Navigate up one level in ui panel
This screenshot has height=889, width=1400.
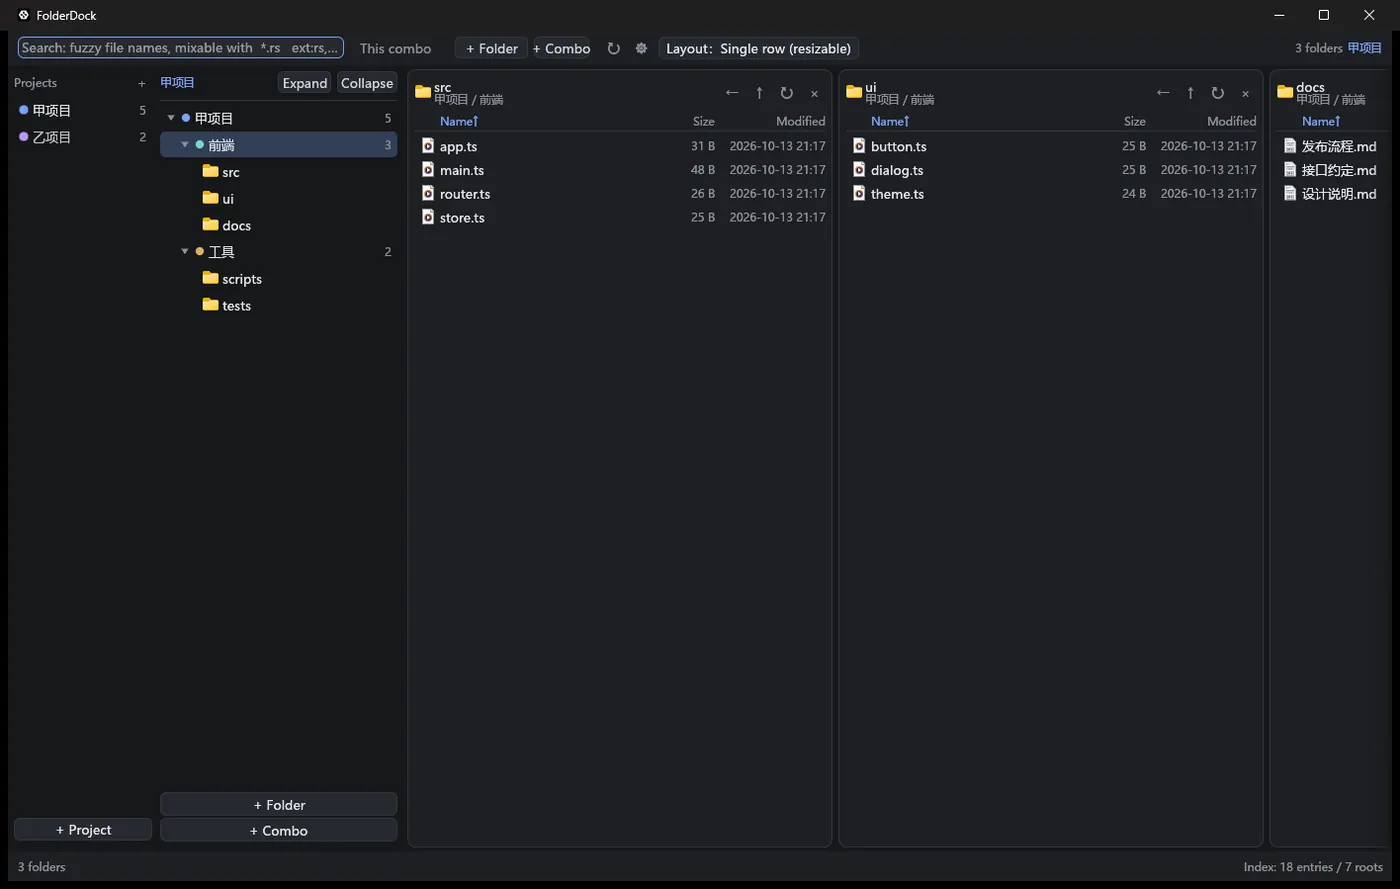[x=1191, y=93]
